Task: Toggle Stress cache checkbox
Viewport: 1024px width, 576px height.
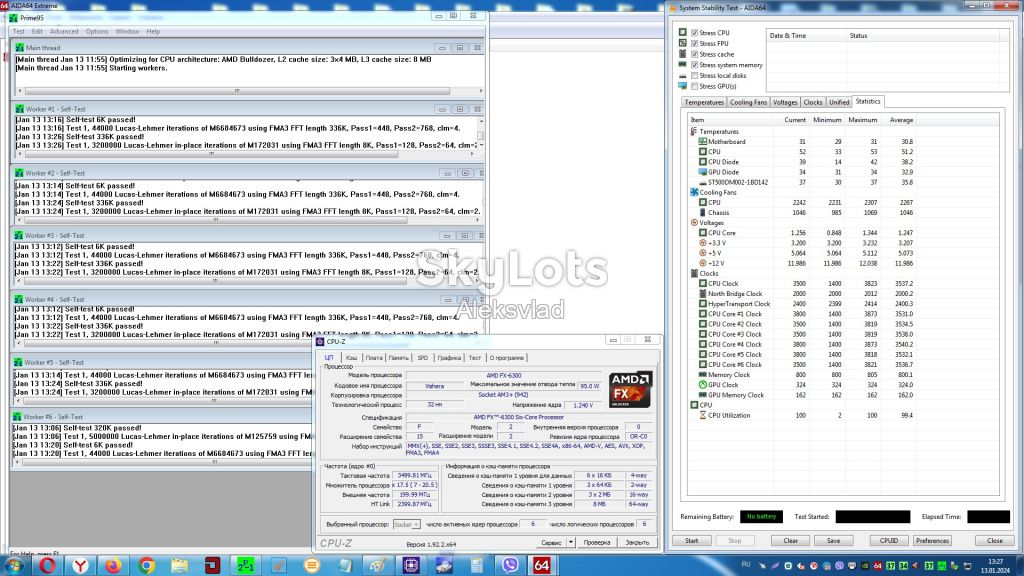Action: tap(694, 54)
